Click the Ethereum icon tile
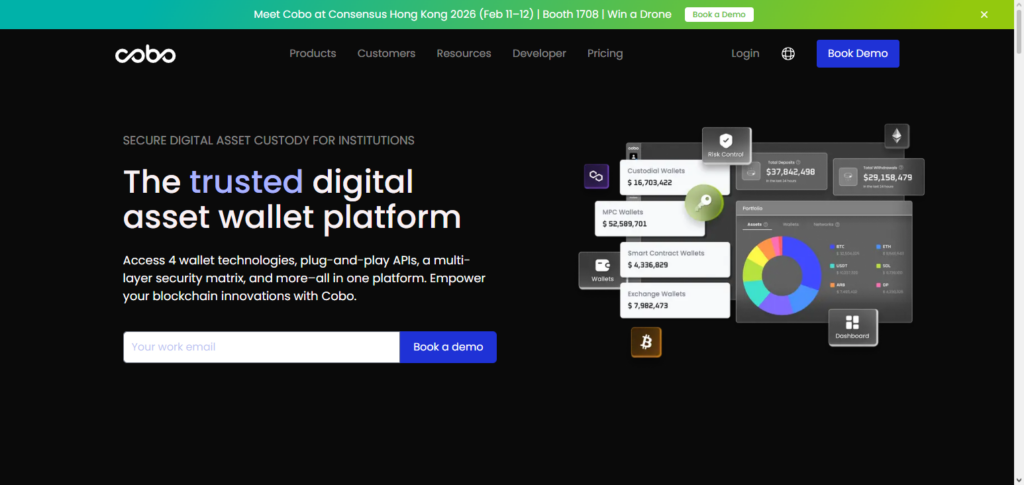1024x485 pixels. [896, 136]
